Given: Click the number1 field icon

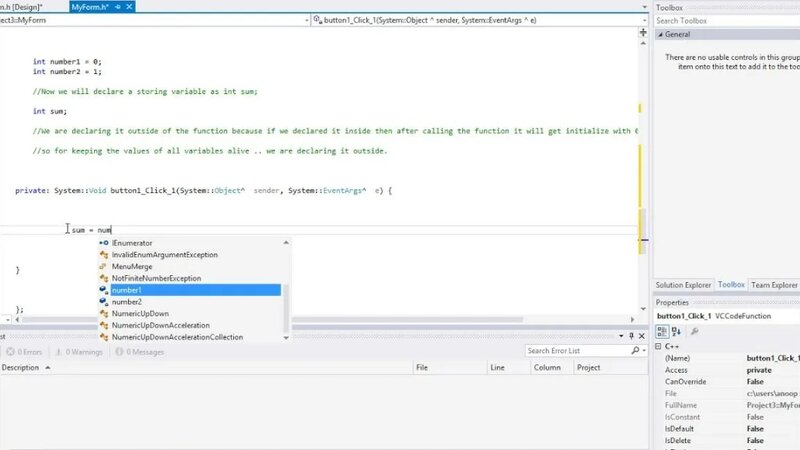Looking at the screenshot, I should (x=104, y=290).
